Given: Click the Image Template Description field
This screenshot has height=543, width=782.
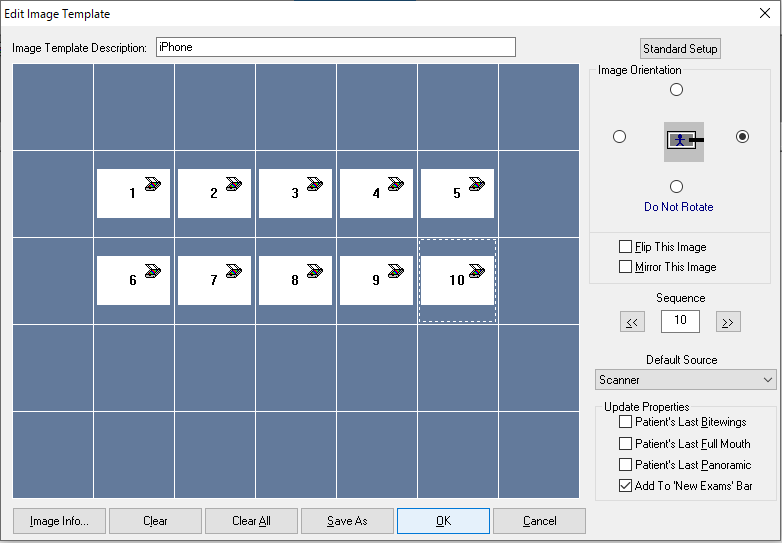Looking at the screenshot, I should tap(336, 47).
